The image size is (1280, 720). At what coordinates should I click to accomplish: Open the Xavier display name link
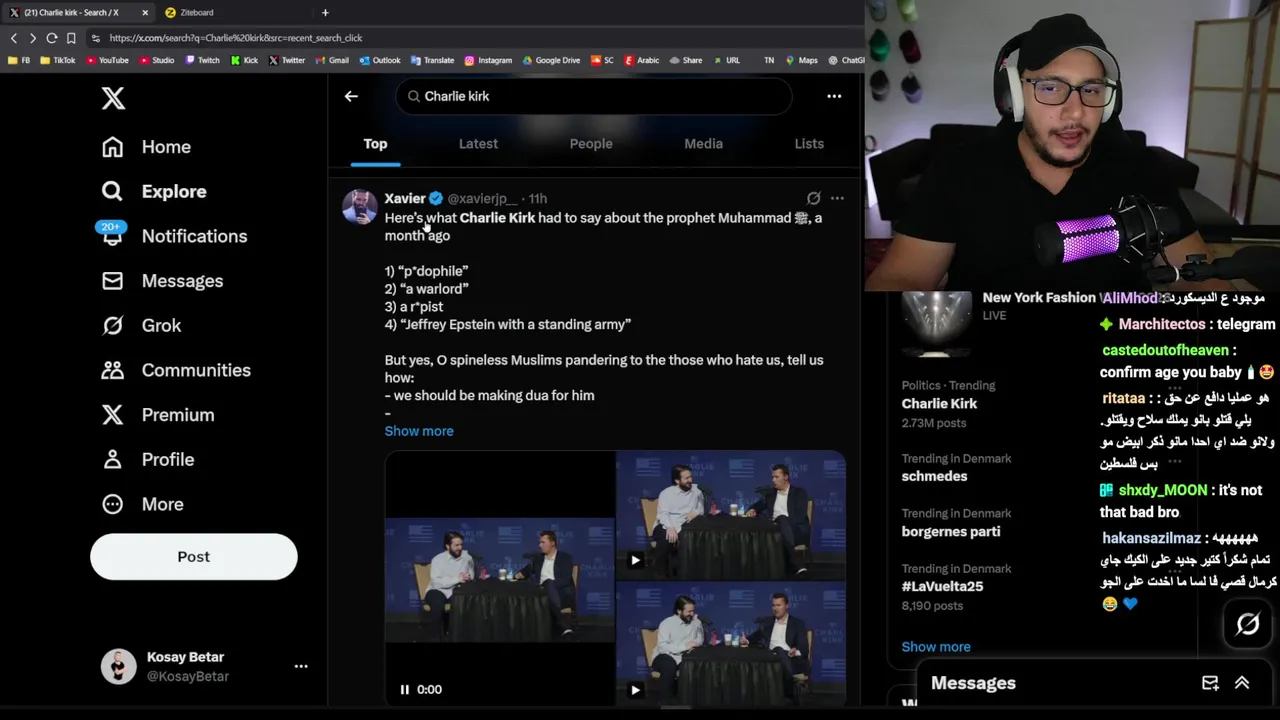click(x=405, y=199)
